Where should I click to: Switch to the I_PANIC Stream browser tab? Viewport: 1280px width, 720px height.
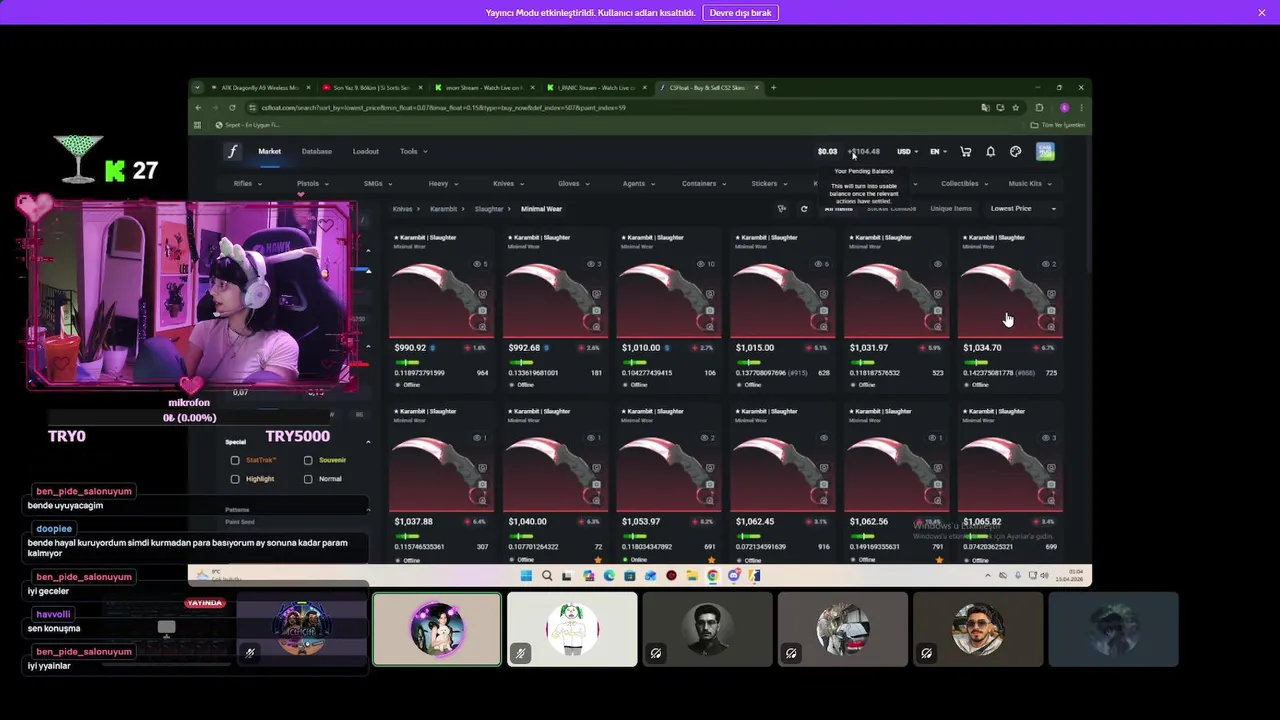point(597,88)
